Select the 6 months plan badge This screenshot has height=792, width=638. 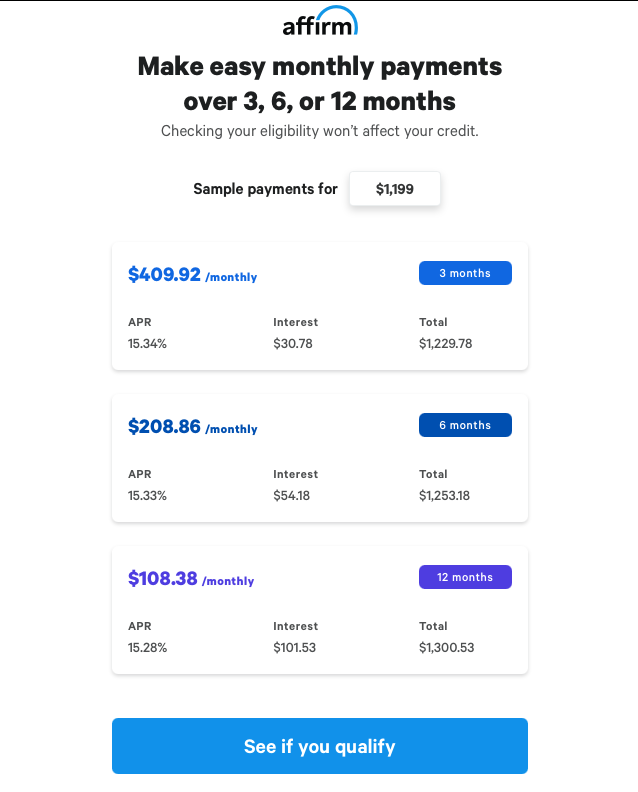[x=465, y=425]
